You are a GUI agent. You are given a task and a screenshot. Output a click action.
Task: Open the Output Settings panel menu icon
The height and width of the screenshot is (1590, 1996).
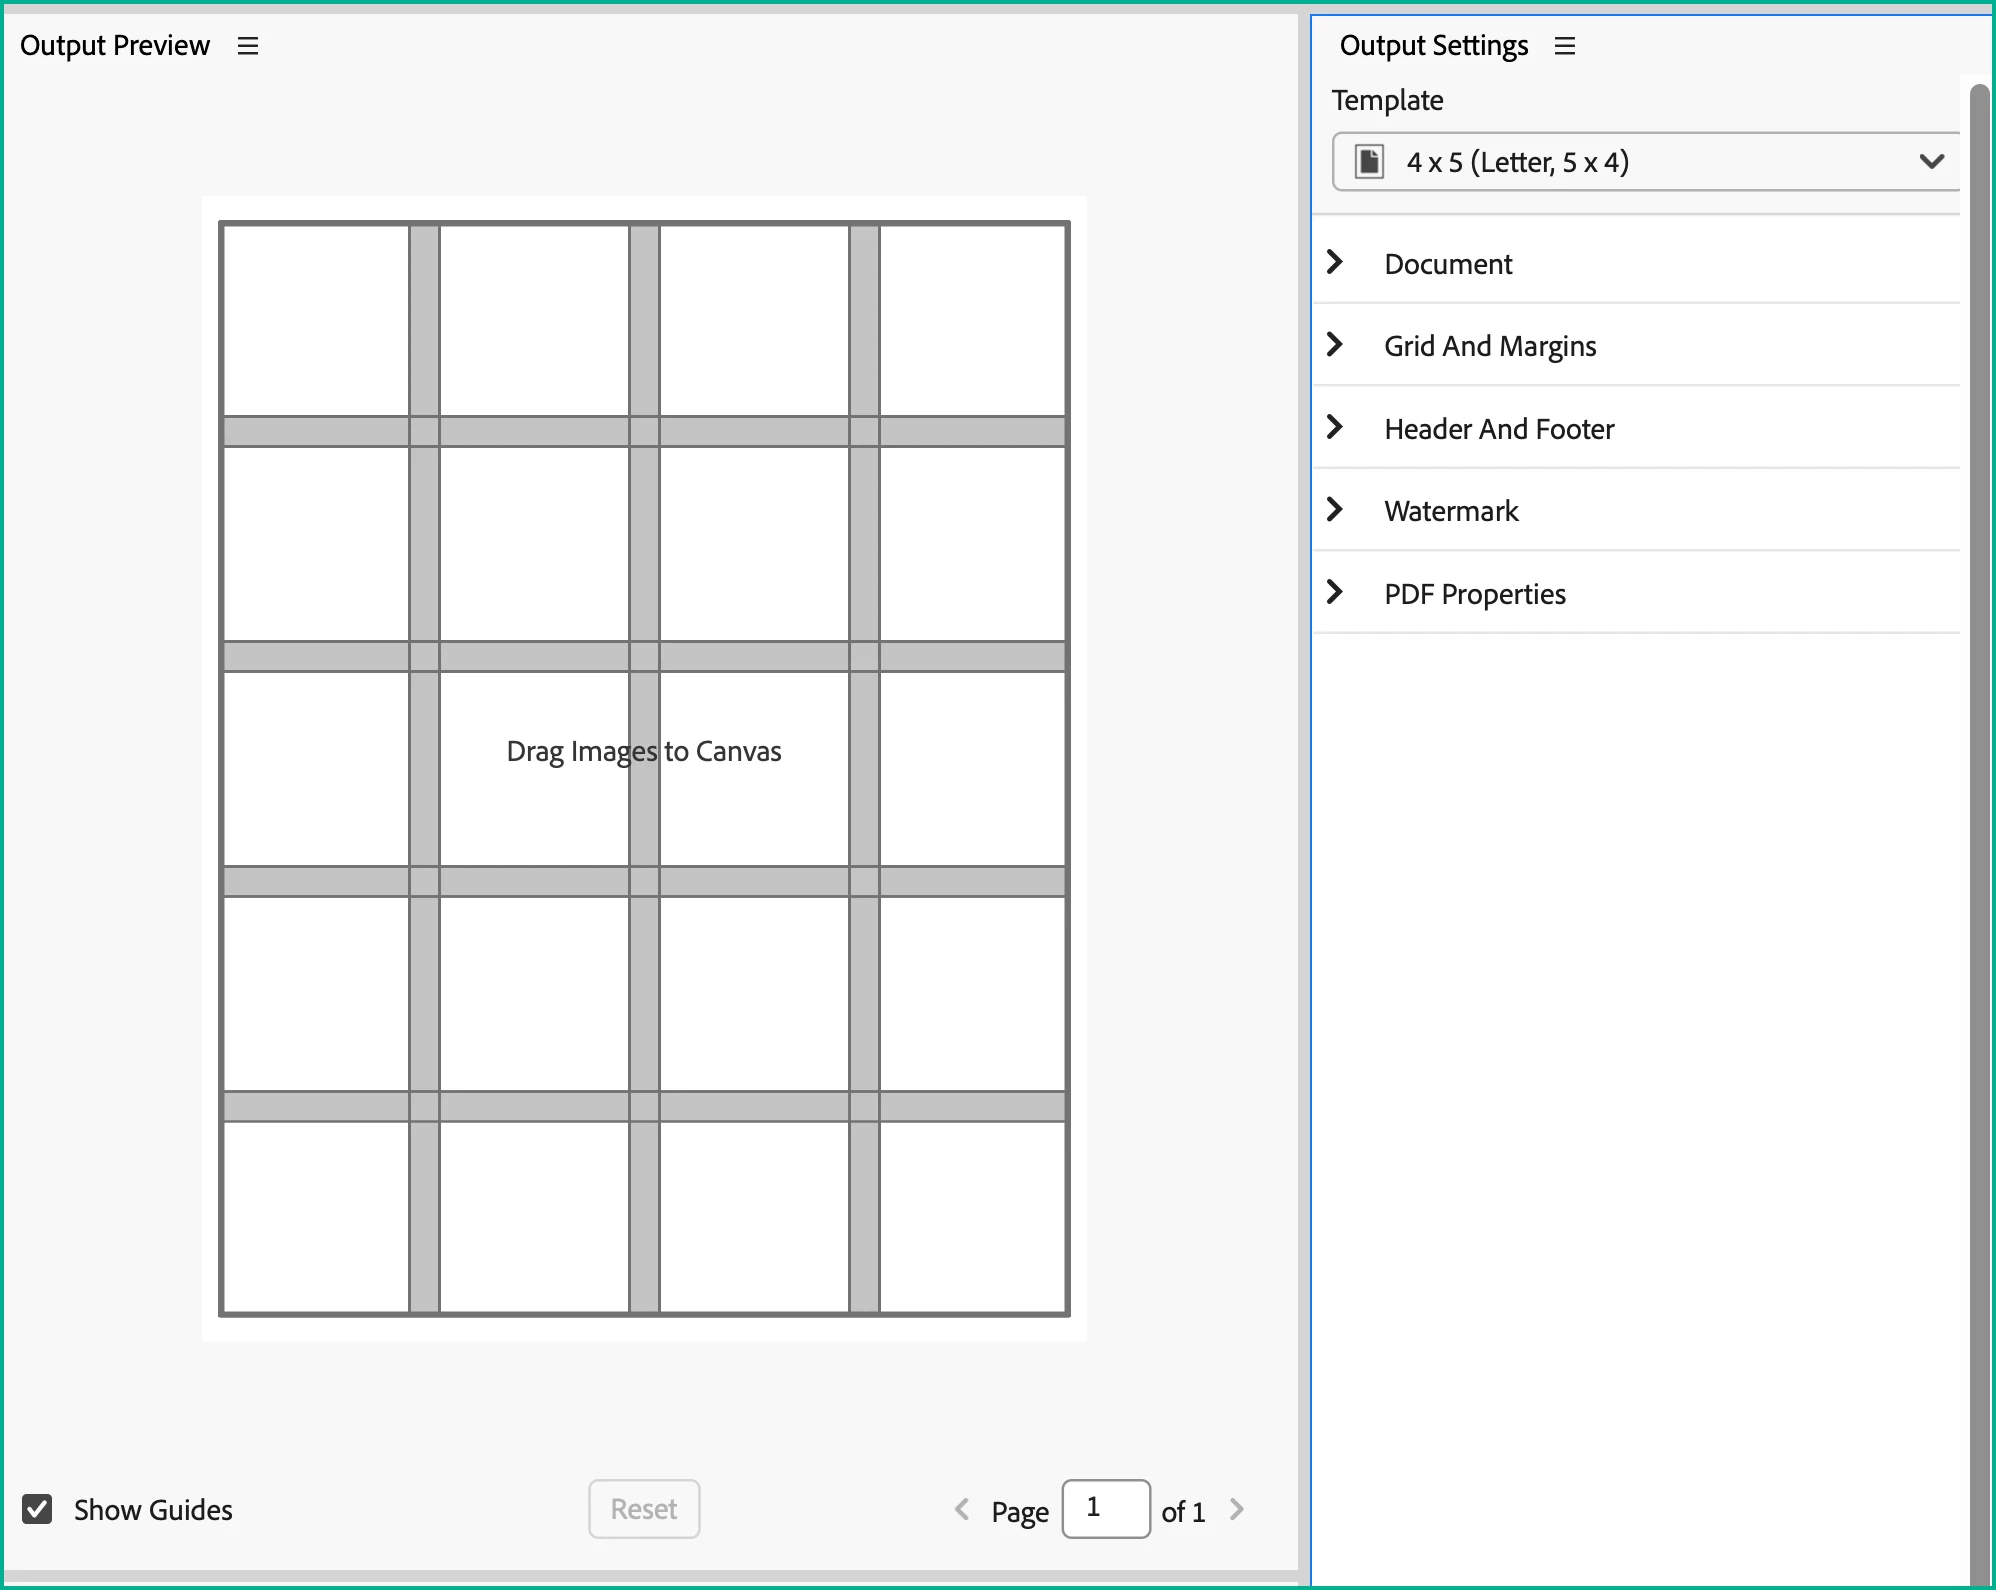pyautogui.click(x=1565, y=46)
